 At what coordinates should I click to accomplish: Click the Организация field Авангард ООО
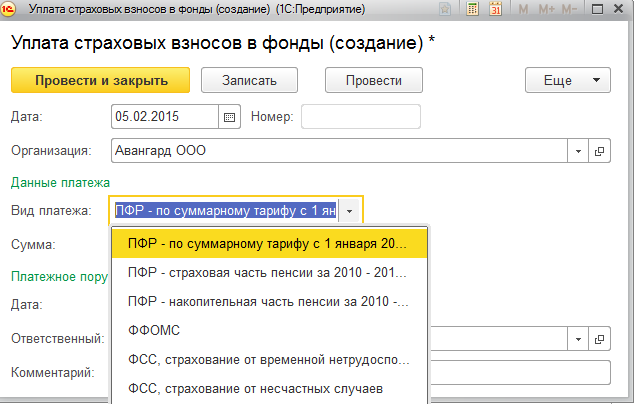339,151
